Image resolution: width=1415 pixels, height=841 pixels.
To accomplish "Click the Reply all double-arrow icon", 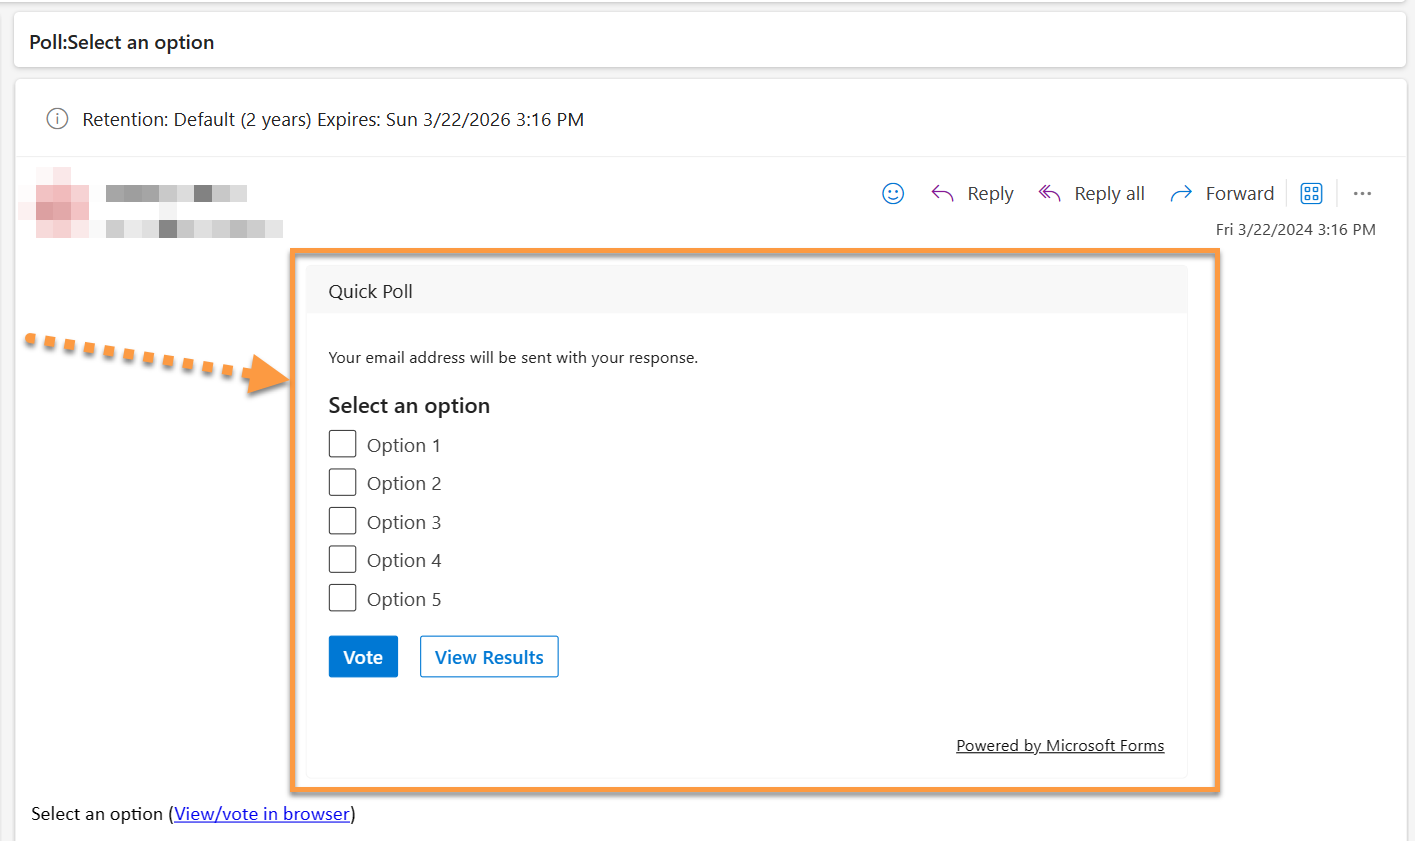I will coord(1049,194).
